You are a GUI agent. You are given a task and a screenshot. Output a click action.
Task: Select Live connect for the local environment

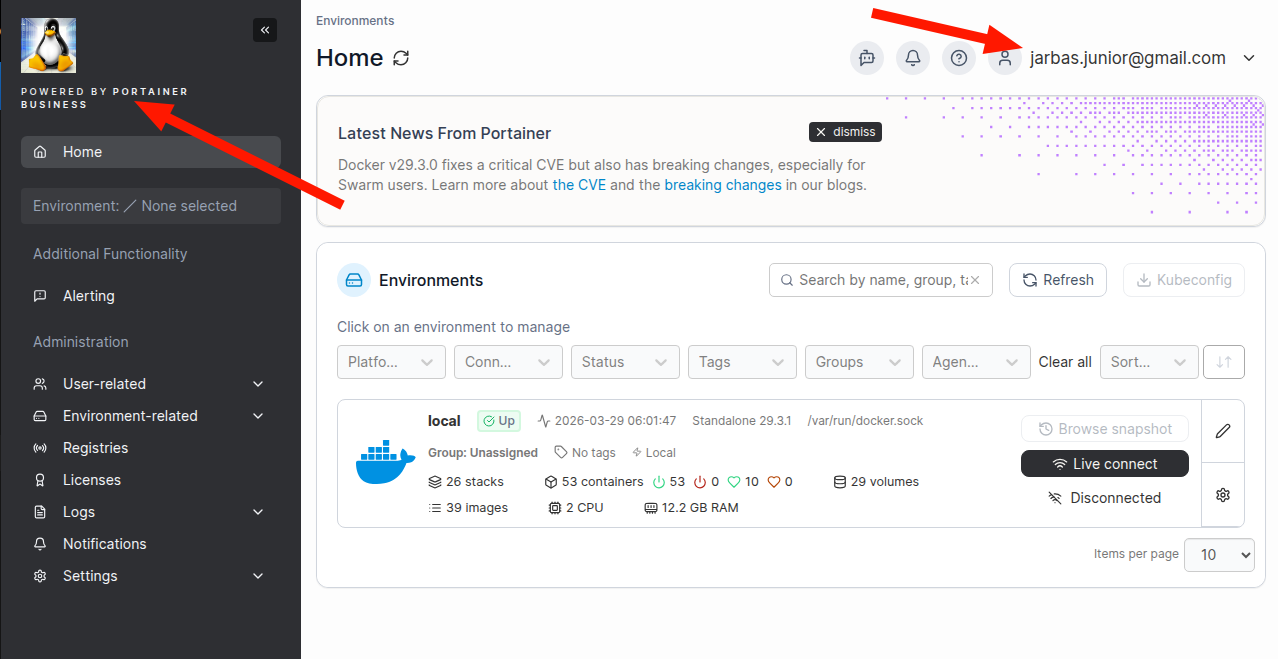click(1104, 463)
